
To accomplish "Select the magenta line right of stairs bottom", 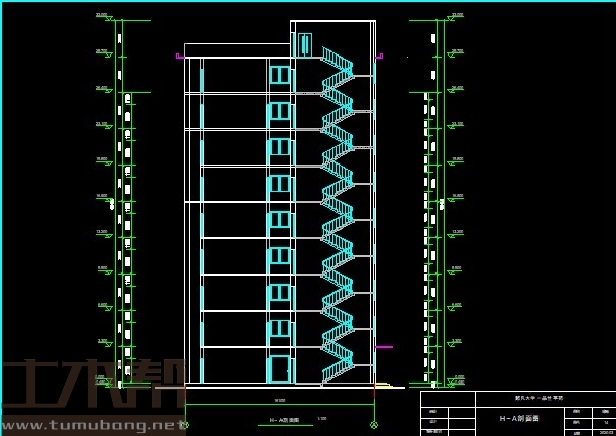I will [384, 347].
